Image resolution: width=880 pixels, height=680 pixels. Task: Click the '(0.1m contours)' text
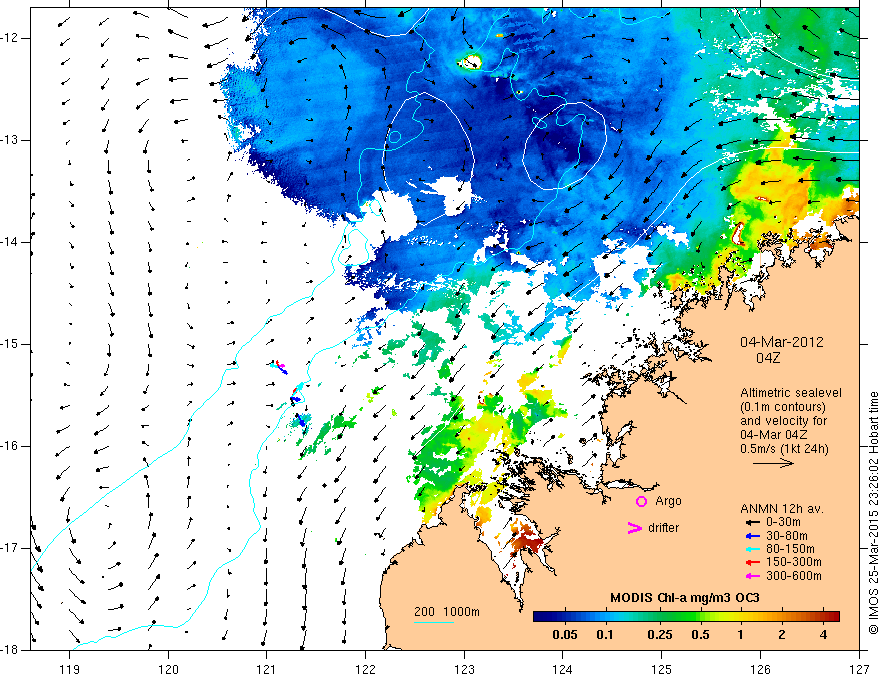(783, 407)
